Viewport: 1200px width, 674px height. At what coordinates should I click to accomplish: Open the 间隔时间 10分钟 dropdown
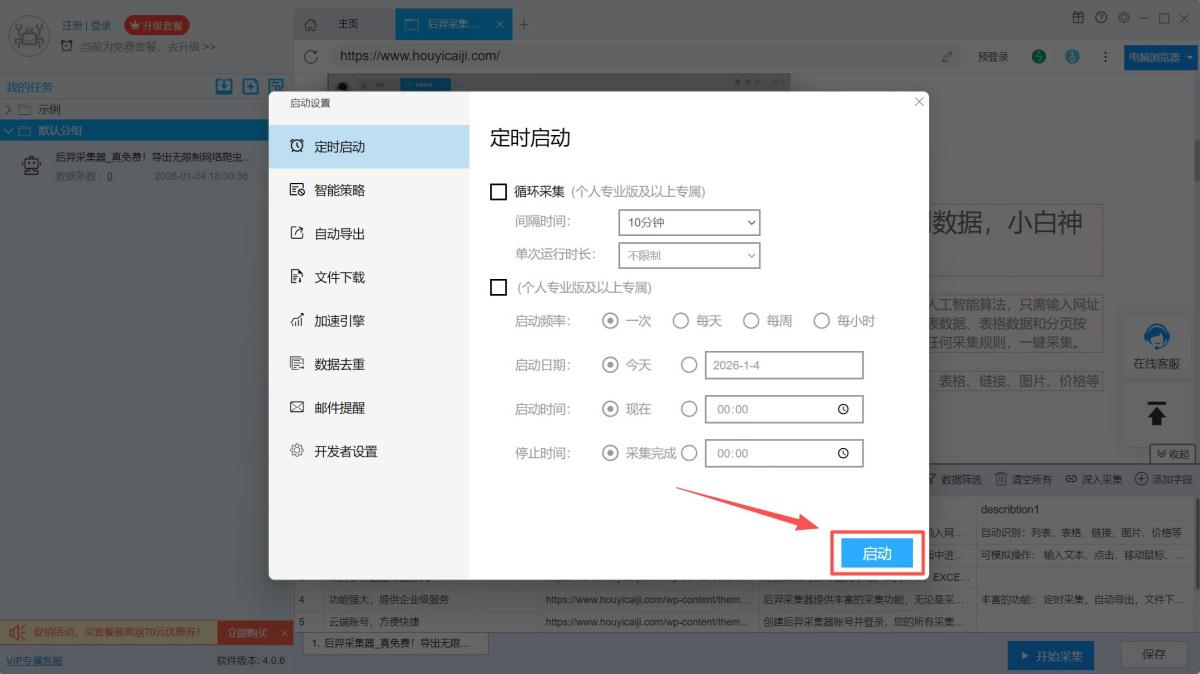point(689,222)
